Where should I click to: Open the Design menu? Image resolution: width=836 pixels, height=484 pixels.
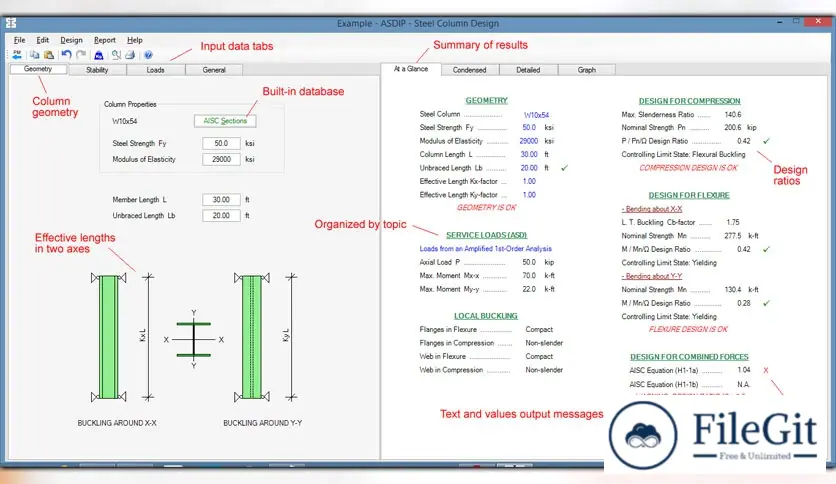point(71,40)
